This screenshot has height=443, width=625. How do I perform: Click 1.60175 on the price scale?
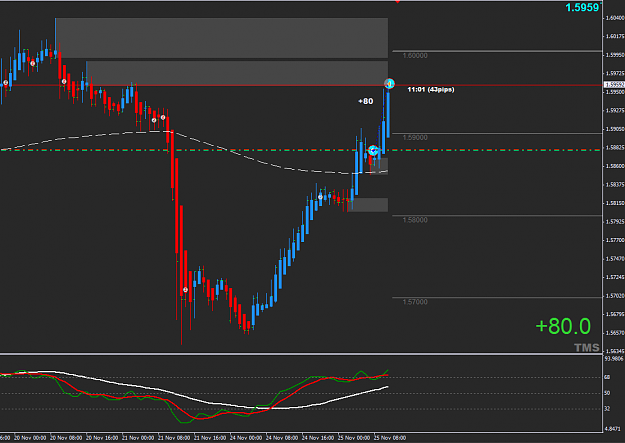615,36
